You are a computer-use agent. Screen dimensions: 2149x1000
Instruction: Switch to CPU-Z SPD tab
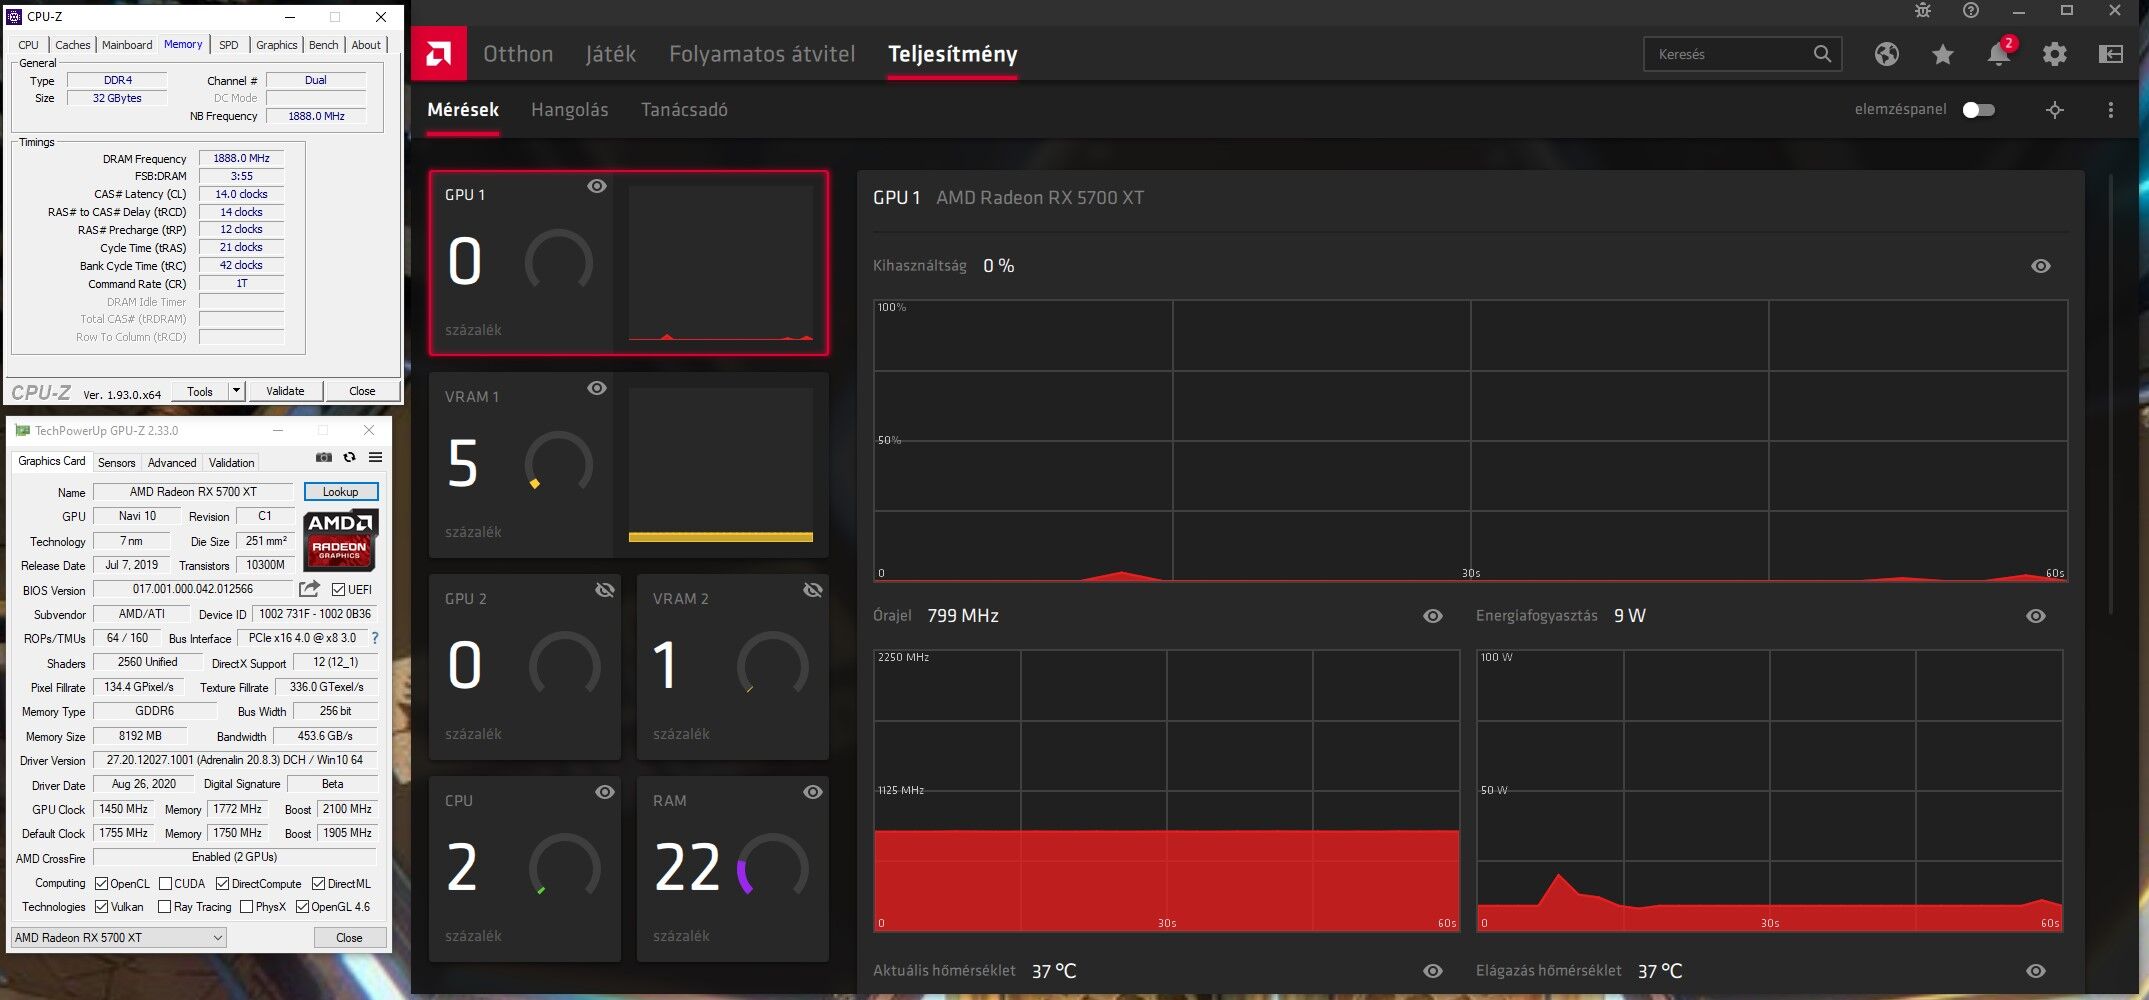(x=229, y=45)
